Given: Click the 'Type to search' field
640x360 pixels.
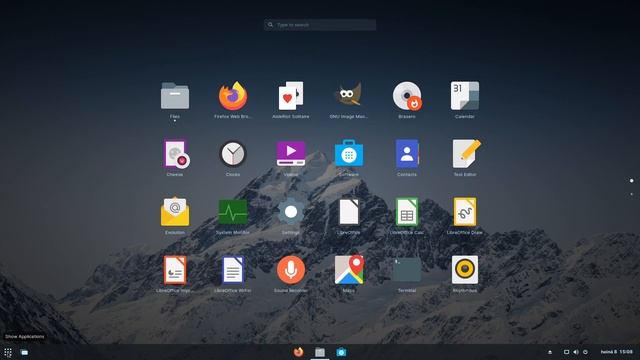Looking at the screenshot, I should 320,25.
